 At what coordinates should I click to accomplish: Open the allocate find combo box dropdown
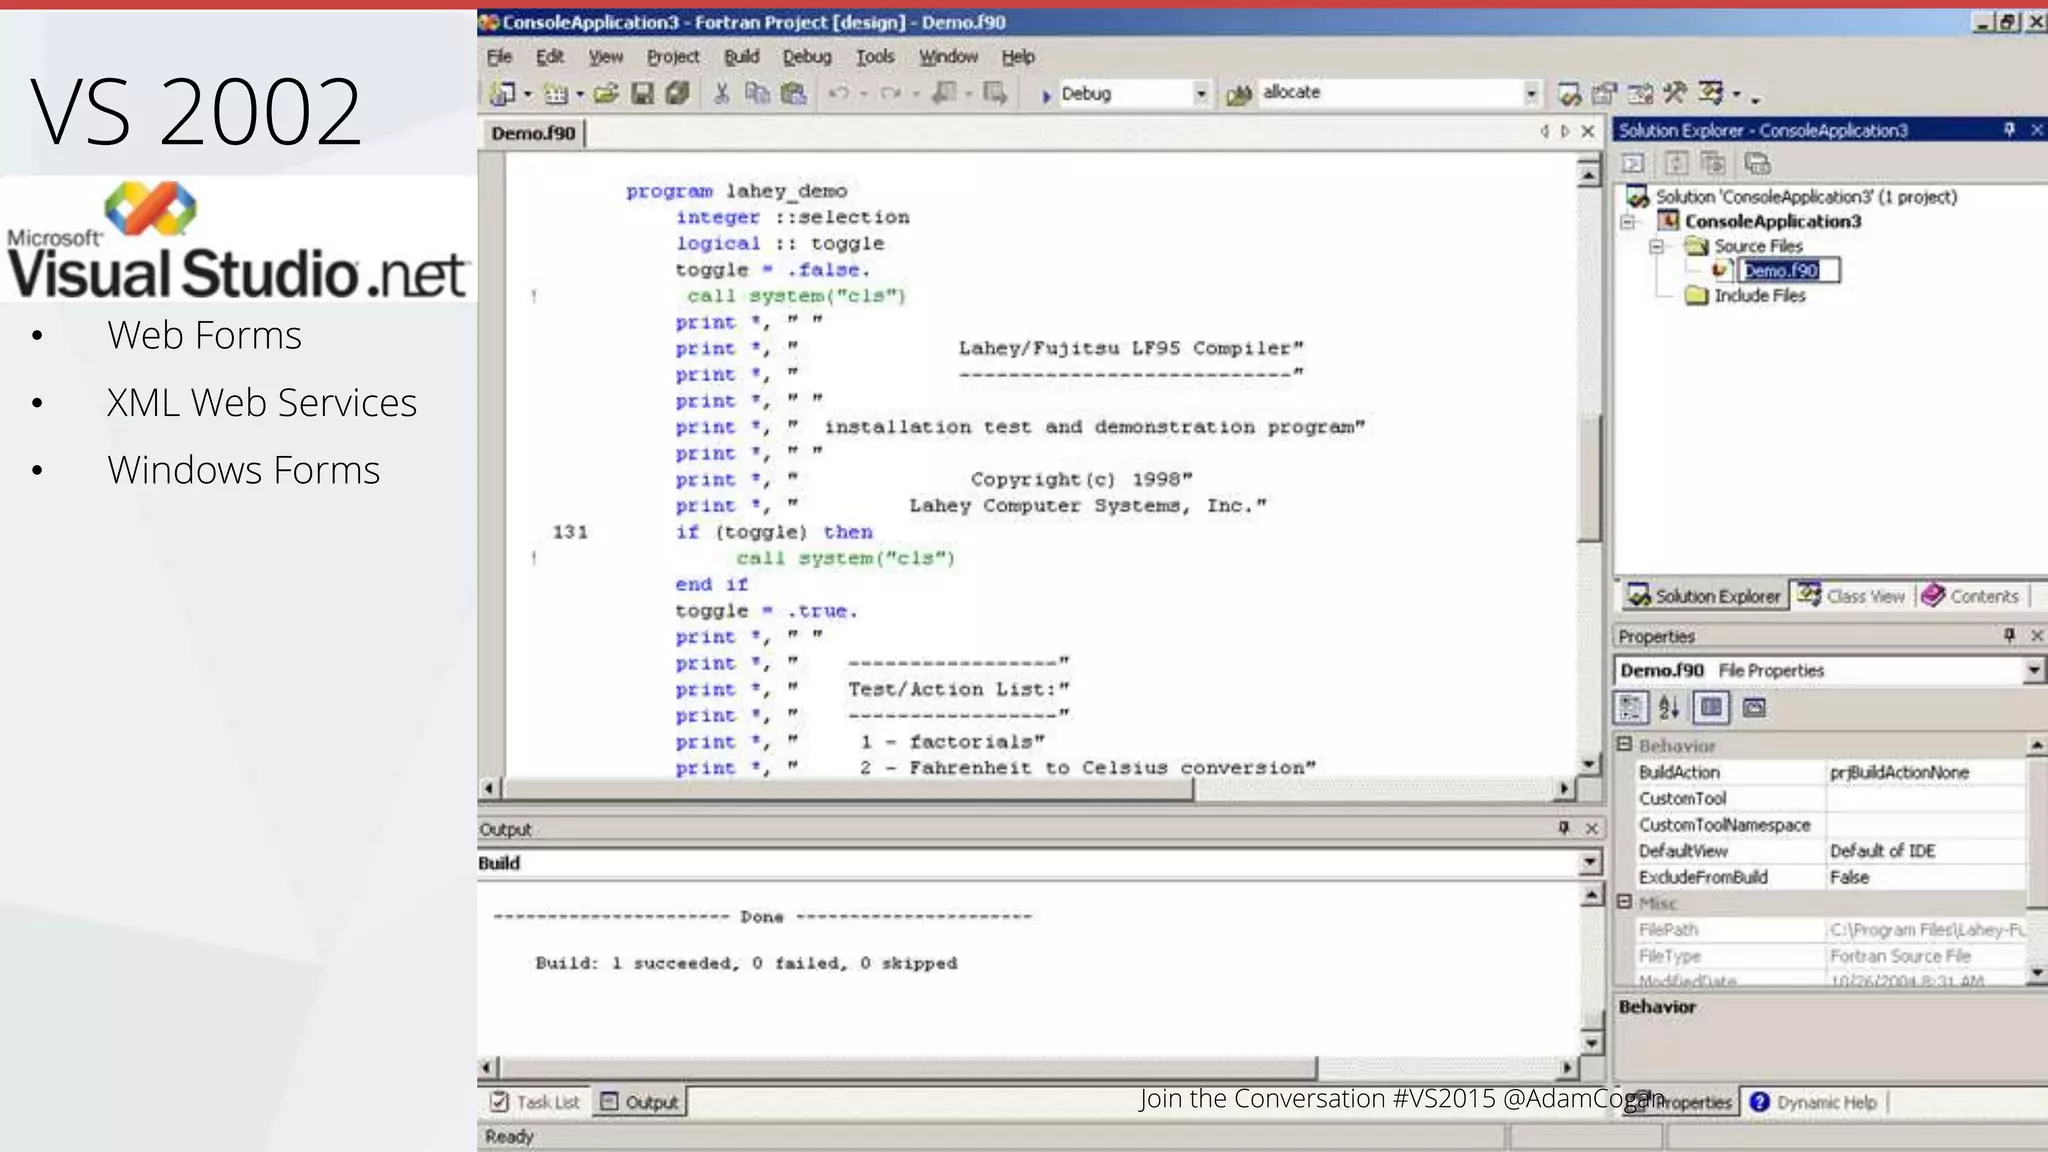pyautogui.click(x=1531, y=94)
